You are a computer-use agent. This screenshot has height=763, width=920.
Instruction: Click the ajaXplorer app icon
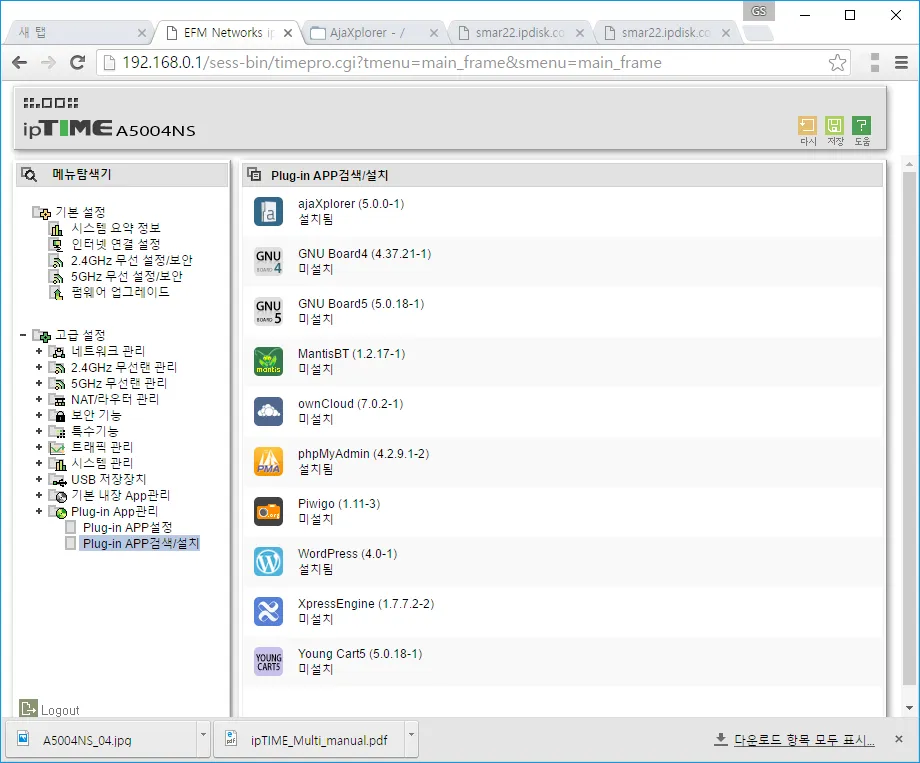coord(268,212)
